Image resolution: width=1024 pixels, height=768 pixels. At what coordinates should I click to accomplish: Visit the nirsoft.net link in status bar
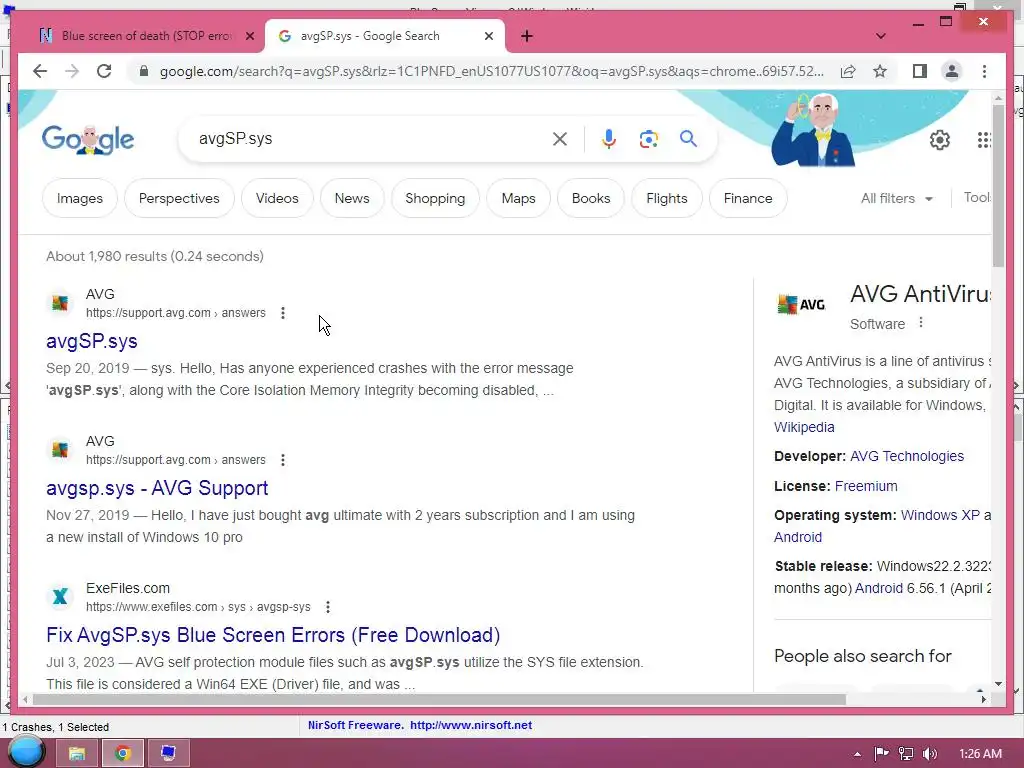[471, 725]
